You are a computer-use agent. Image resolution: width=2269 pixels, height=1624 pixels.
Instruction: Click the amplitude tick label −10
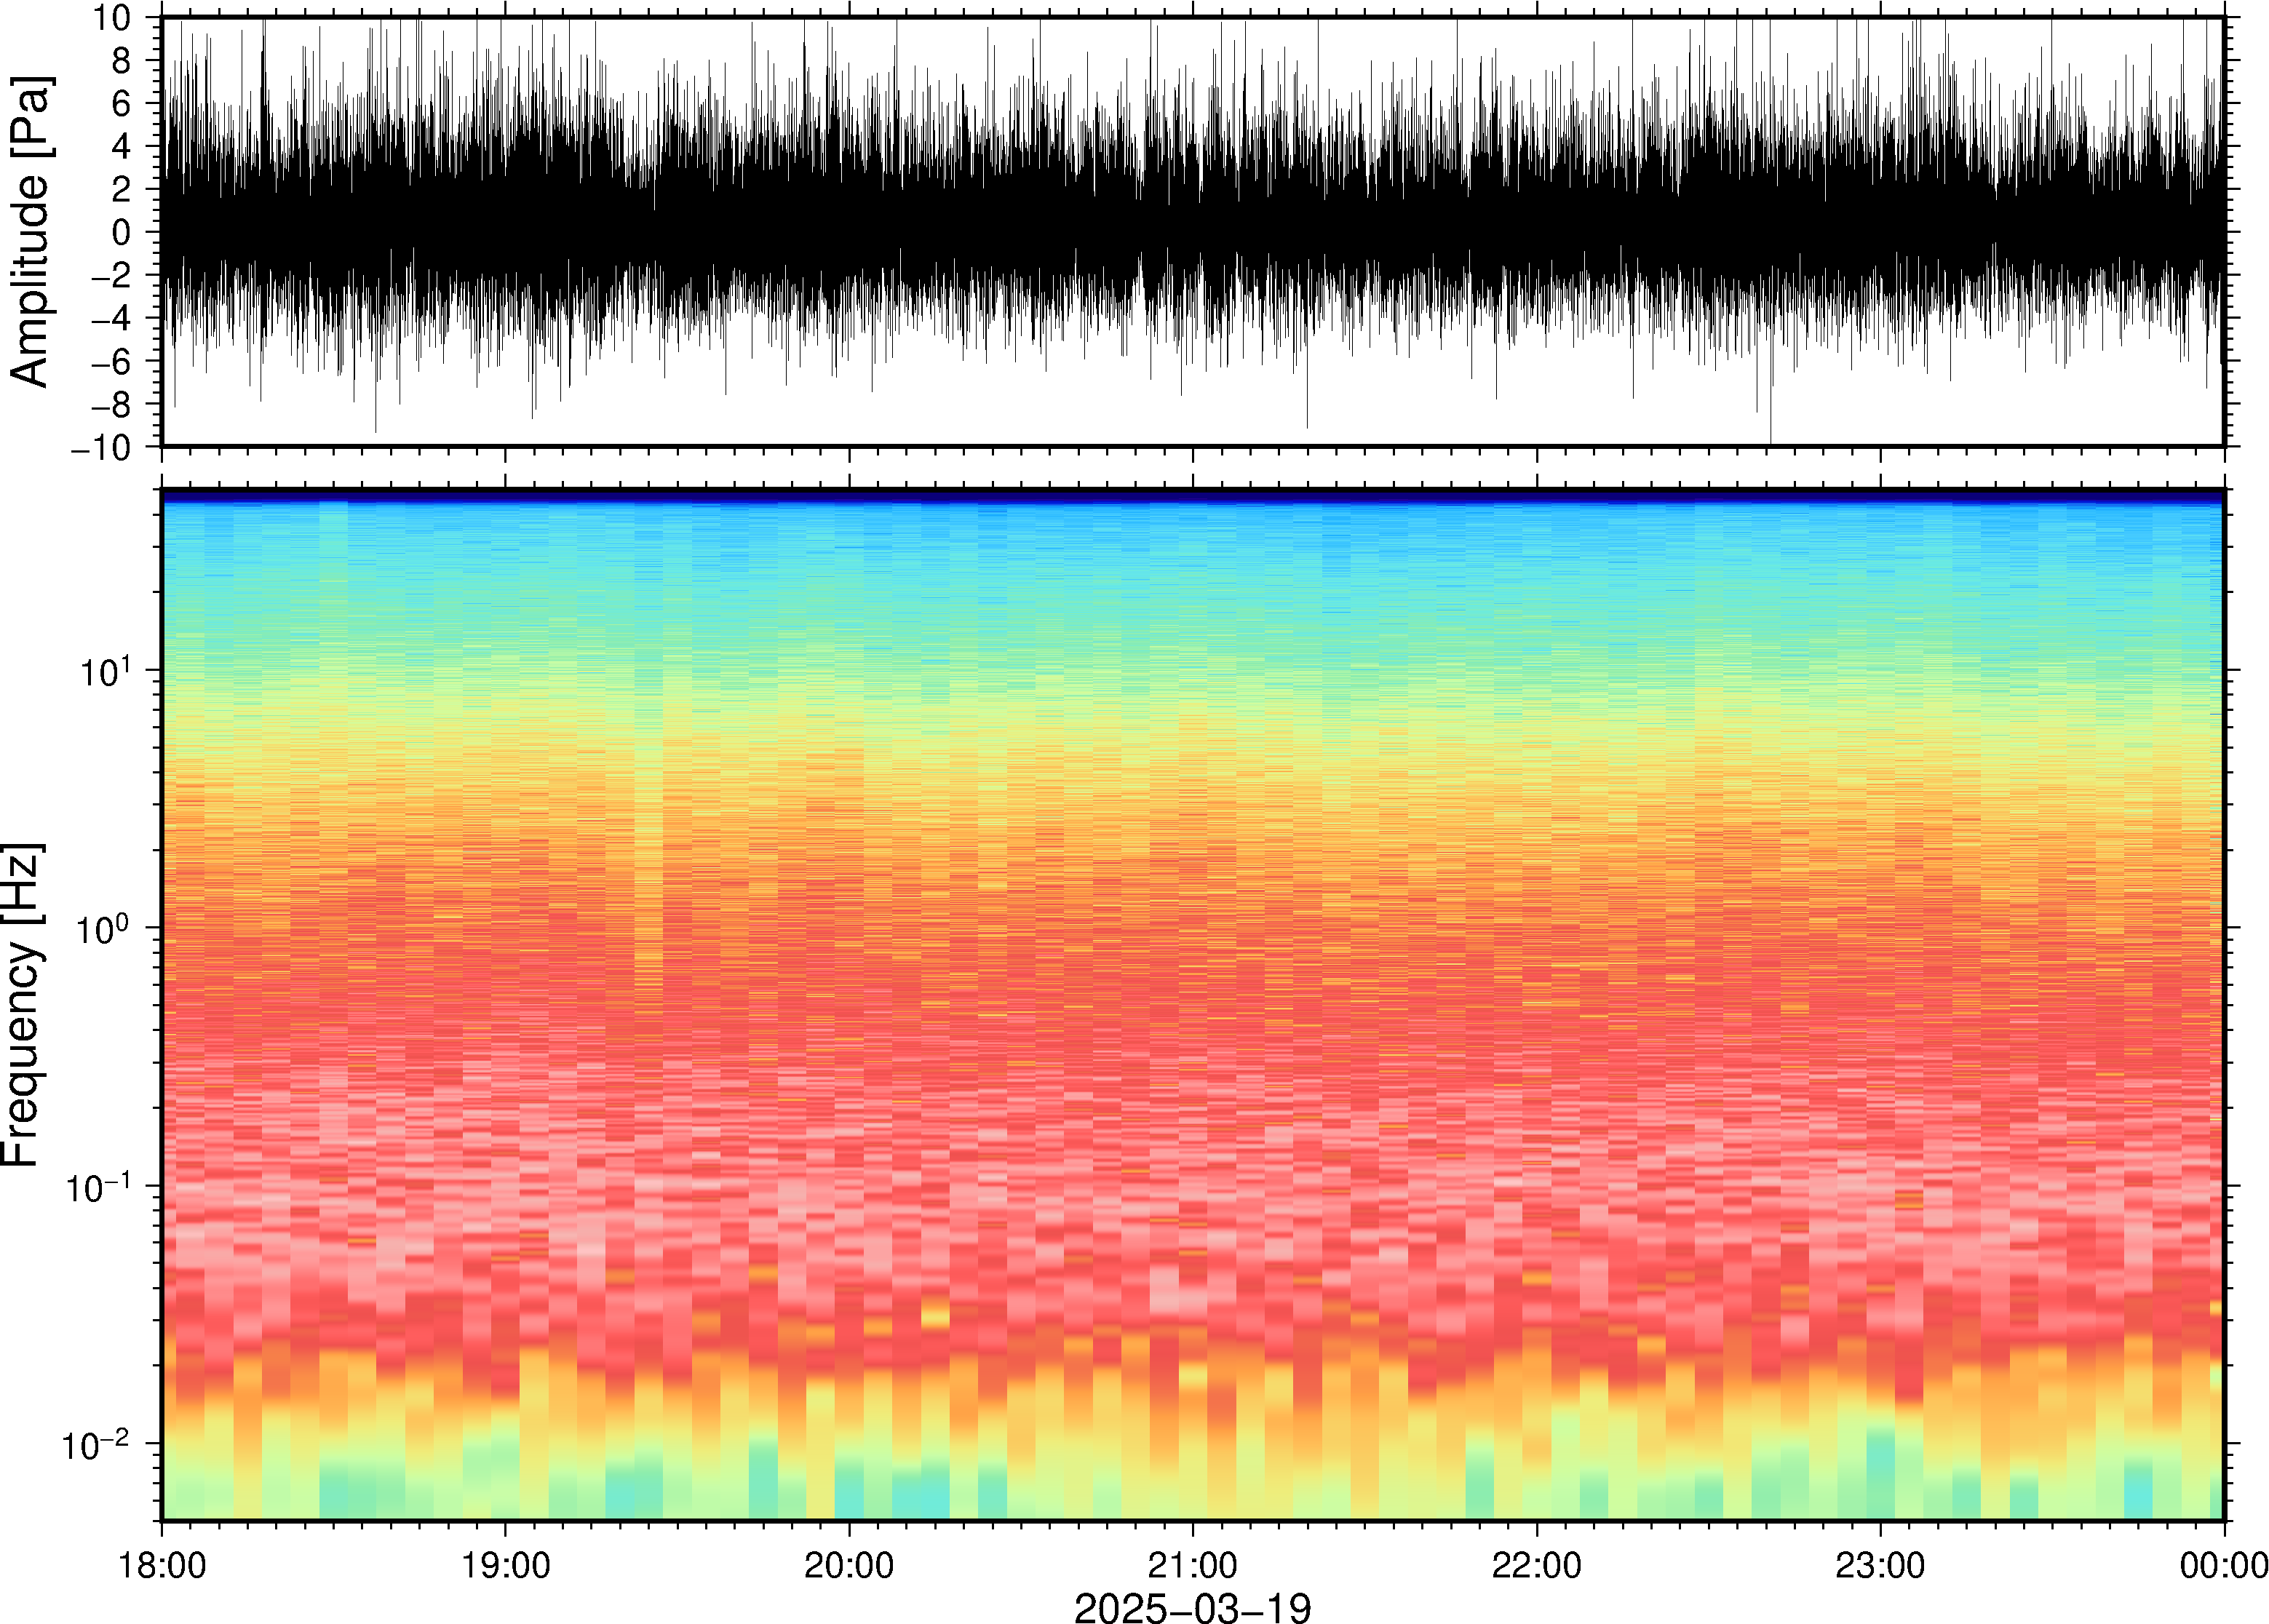[100, 447]
